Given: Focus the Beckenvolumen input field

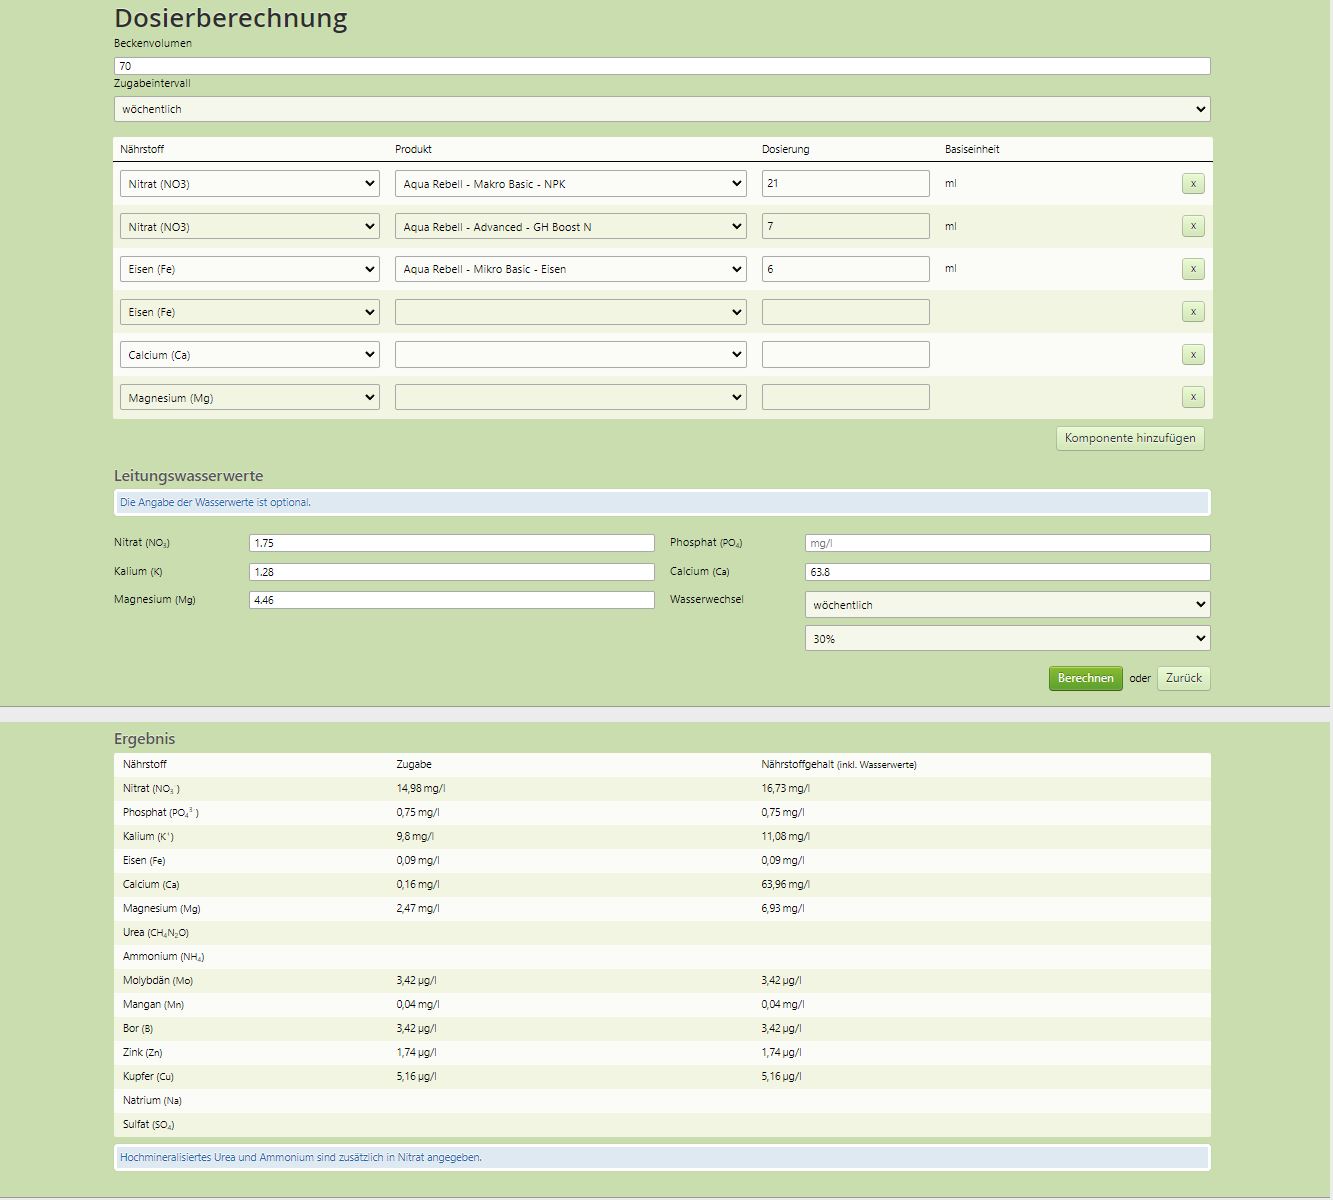Looking at the screenshot, I should [661, 66].
